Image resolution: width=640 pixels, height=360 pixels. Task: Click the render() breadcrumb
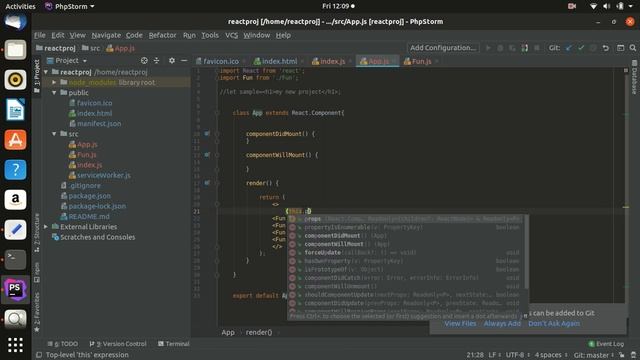tap(259, 332)
